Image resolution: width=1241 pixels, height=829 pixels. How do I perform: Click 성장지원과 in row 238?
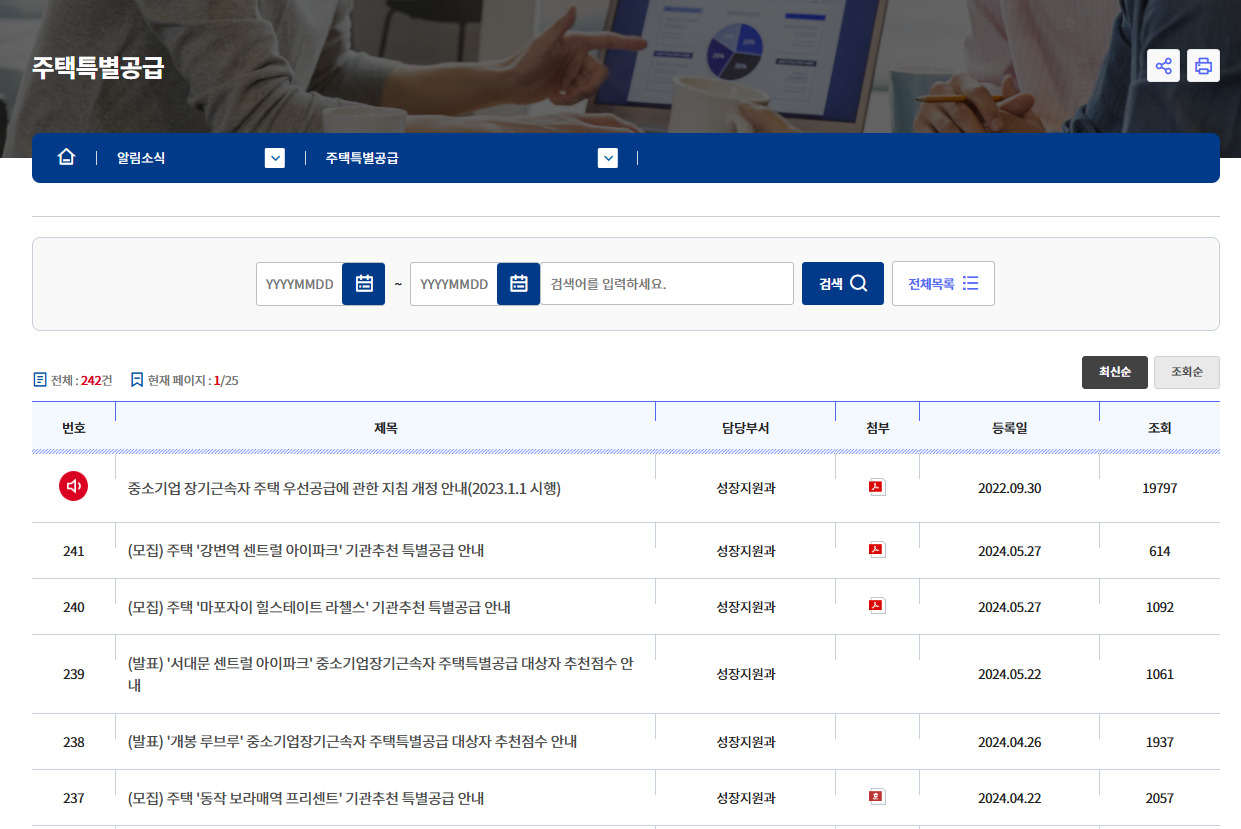(745, 742)
